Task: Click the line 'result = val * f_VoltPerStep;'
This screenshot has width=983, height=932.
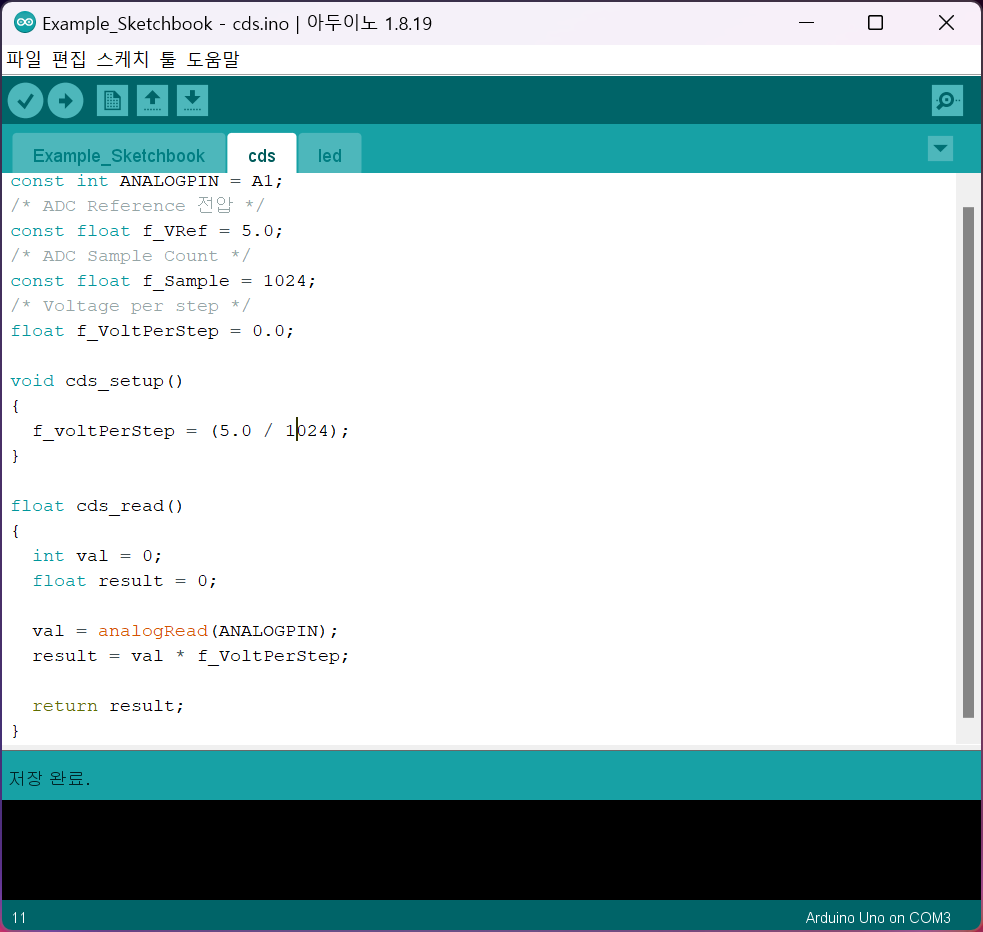Action: (x=191, y=656)
